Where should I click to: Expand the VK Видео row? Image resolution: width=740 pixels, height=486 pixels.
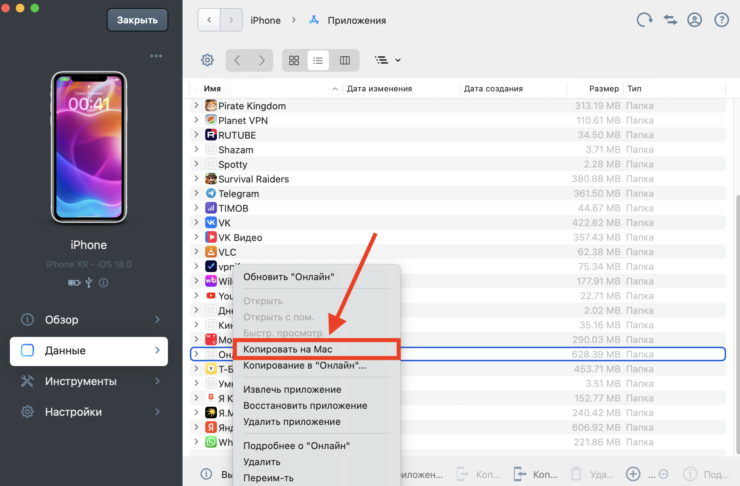[x=196, y=237]
